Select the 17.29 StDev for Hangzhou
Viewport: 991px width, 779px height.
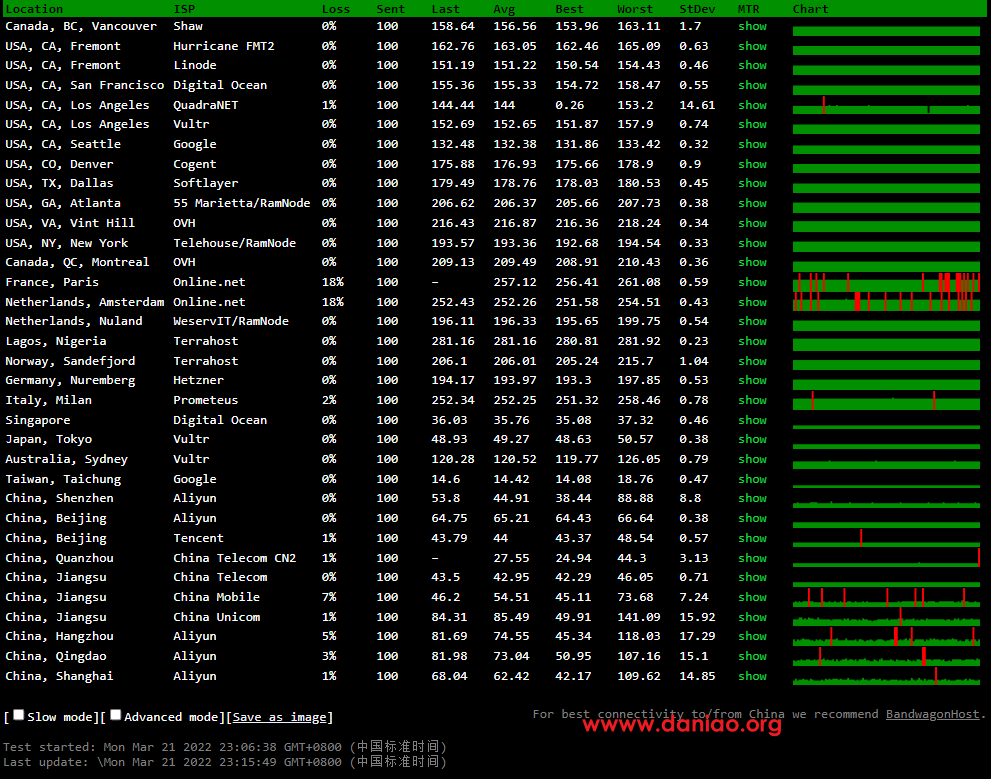tap(697, 636)
